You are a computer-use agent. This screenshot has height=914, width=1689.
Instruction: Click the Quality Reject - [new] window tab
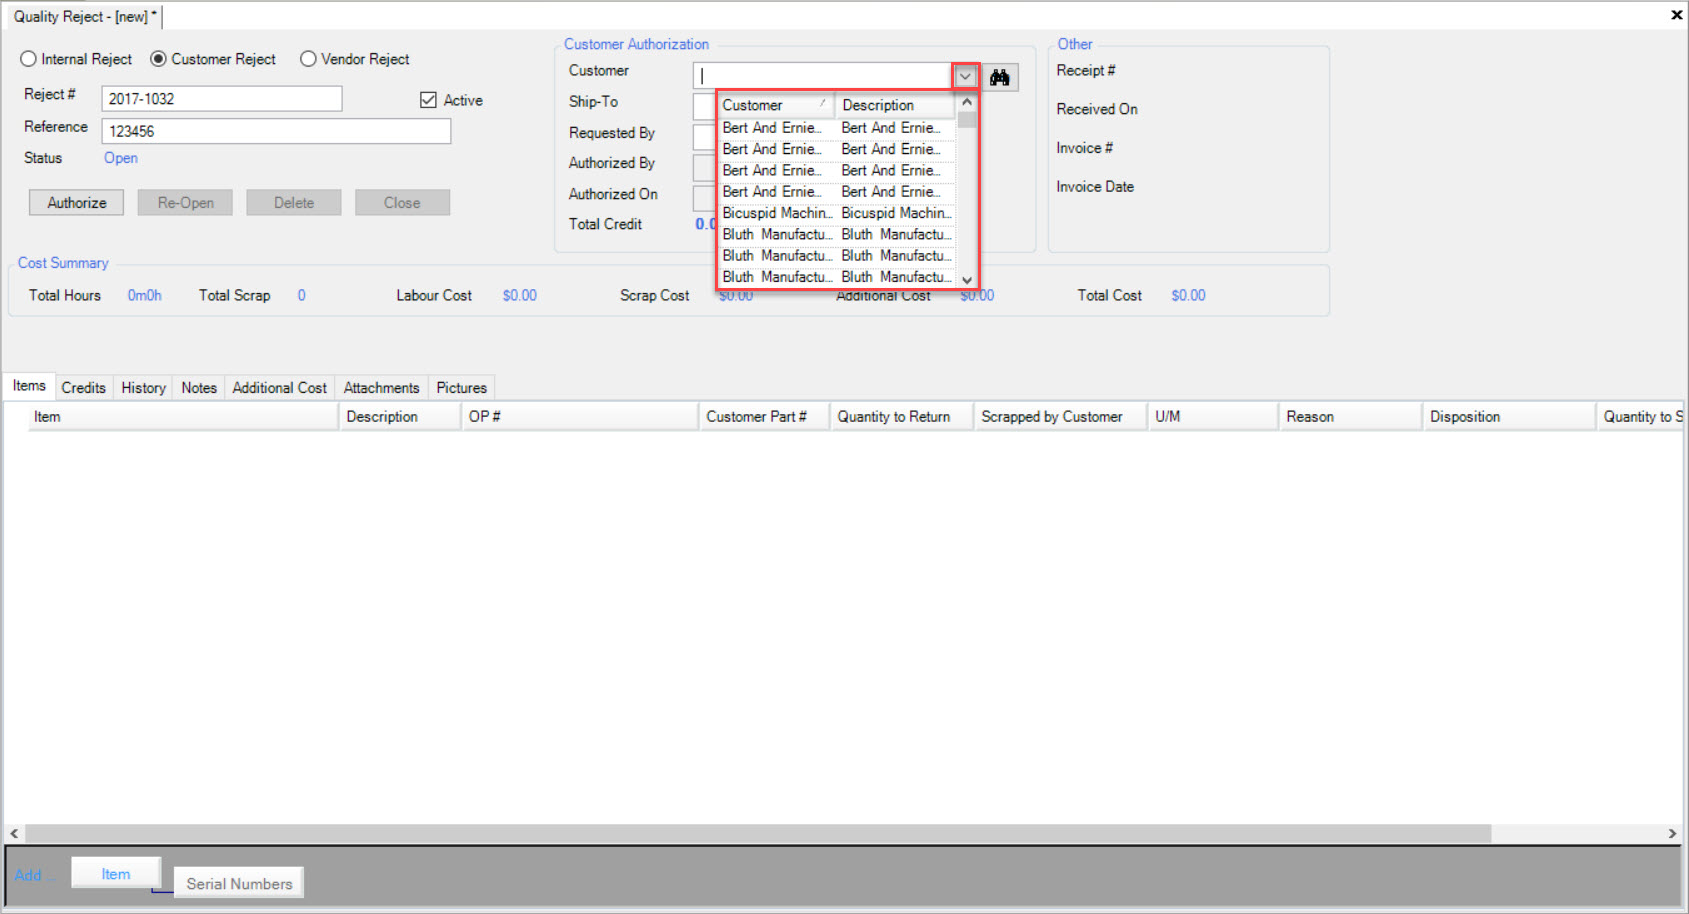point(84,16)
